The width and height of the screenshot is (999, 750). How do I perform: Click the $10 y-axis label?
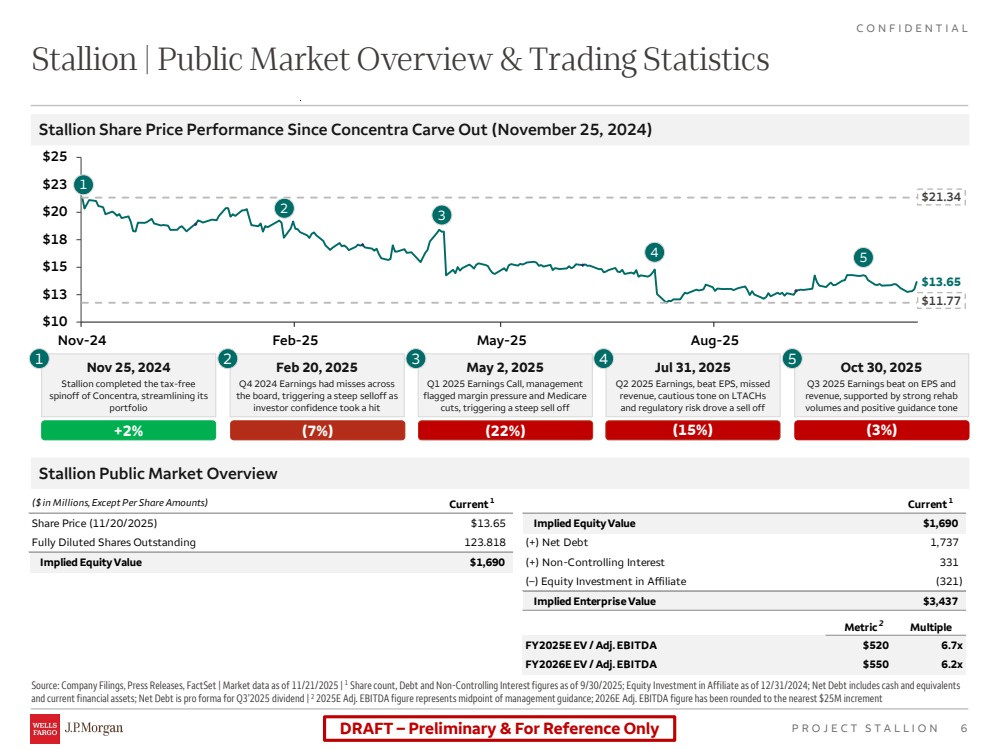pos(55,321)
